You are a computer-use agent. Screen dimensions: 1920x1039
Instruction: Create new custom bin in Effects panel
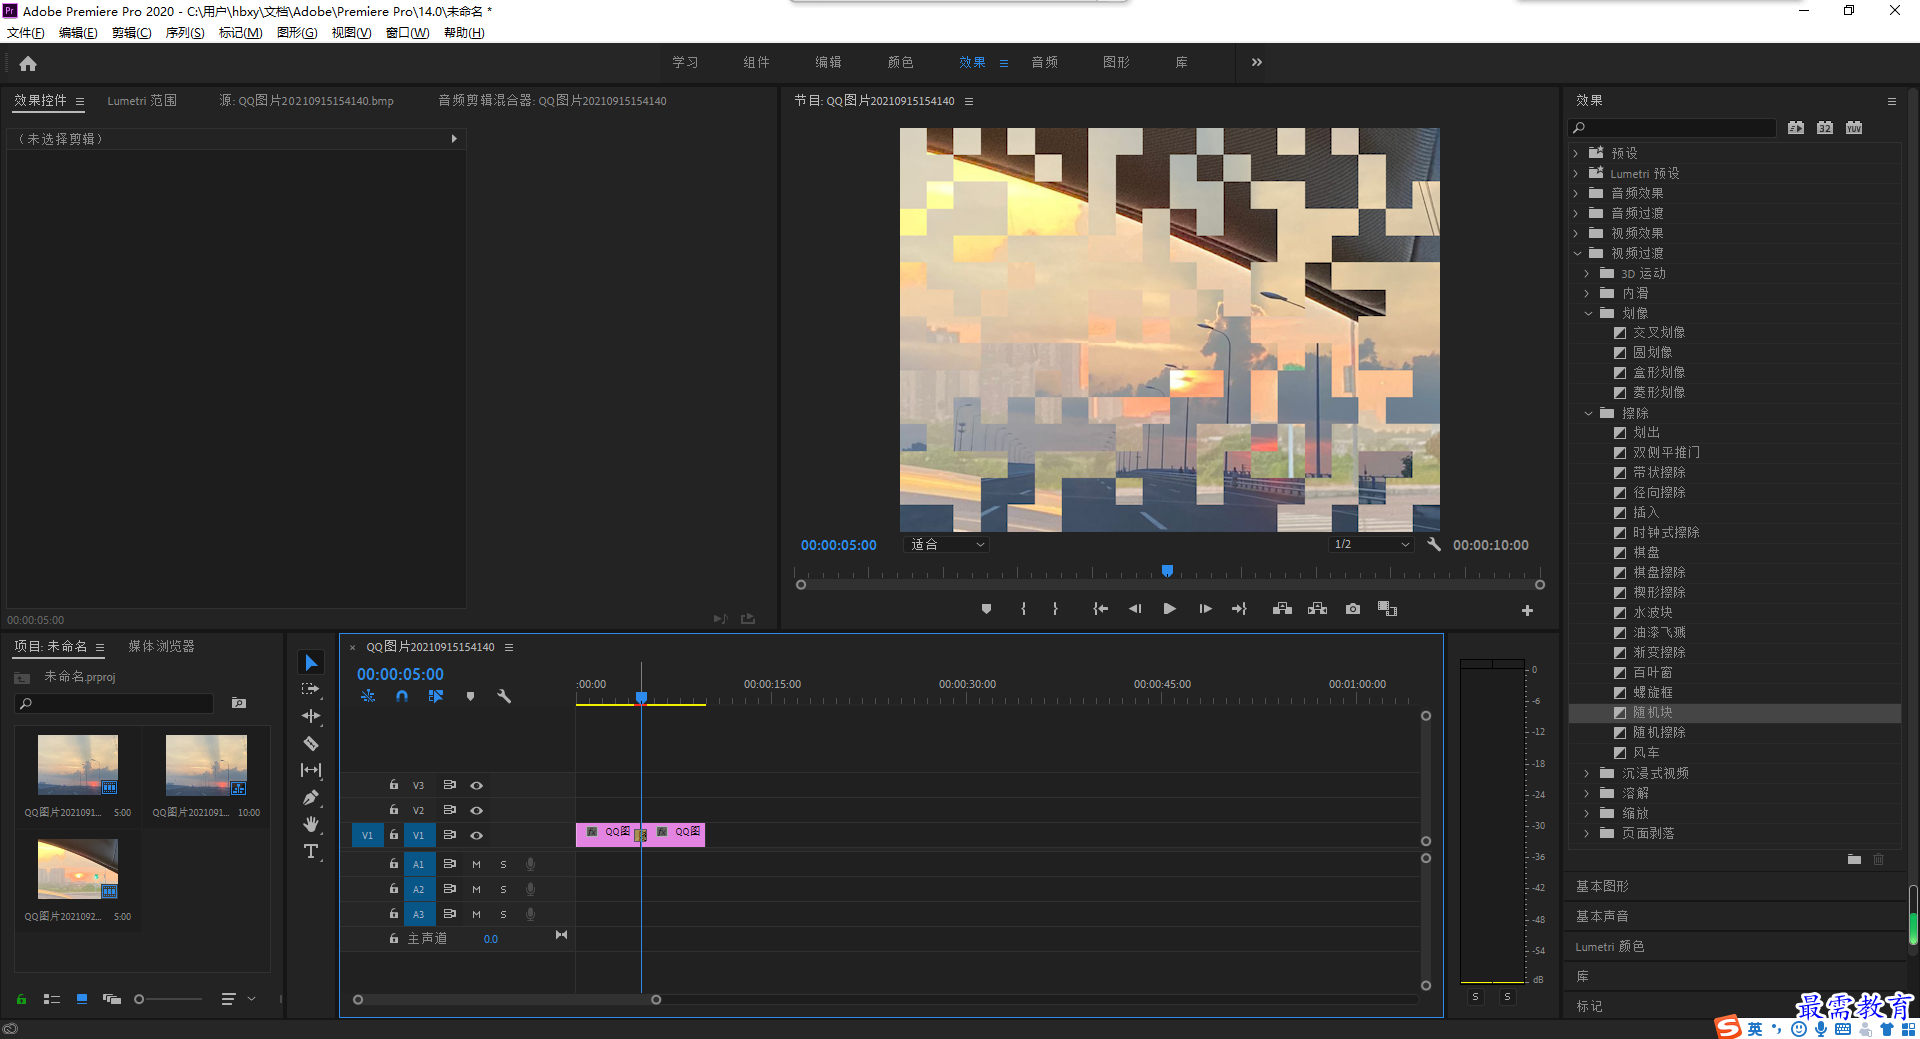coord(1854,859)
